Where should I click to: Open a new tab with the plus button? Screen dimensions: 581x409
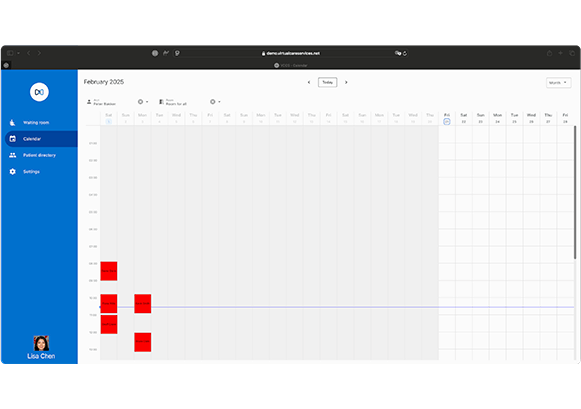click(561, 53)
